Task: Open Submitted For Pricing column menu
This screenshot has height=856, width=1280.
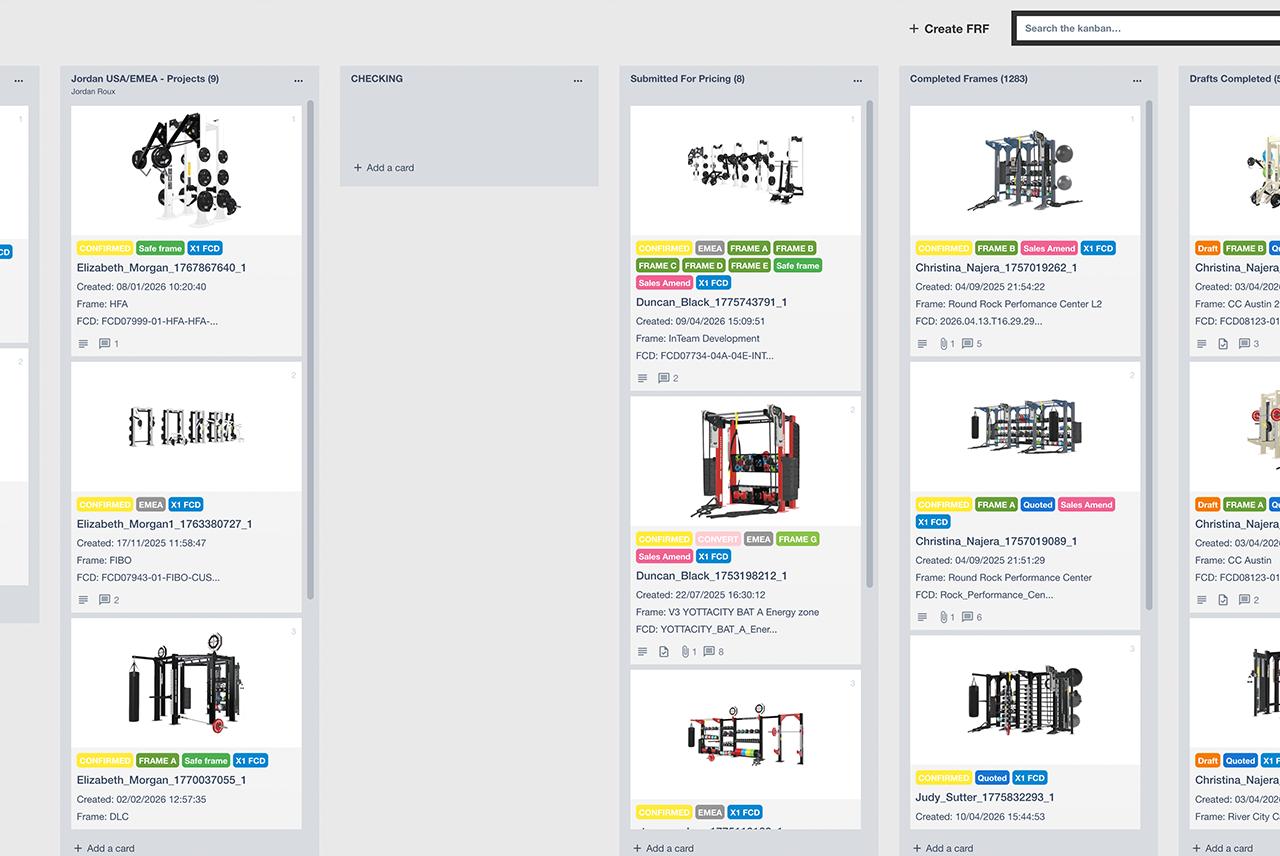Action: click(x=857, y=80)
